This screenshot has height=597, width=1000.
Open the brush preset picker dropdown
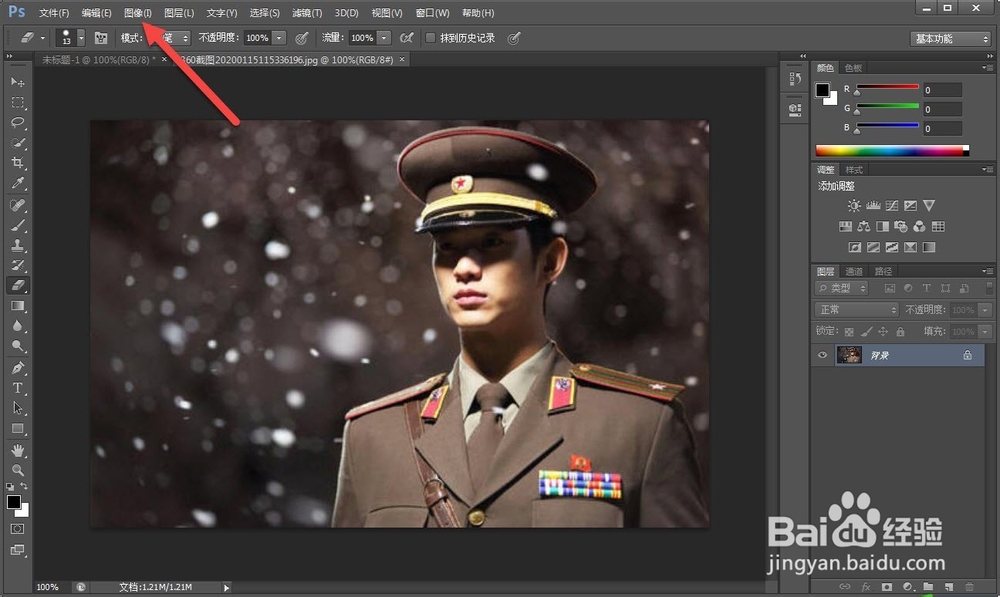coord(81,38)
